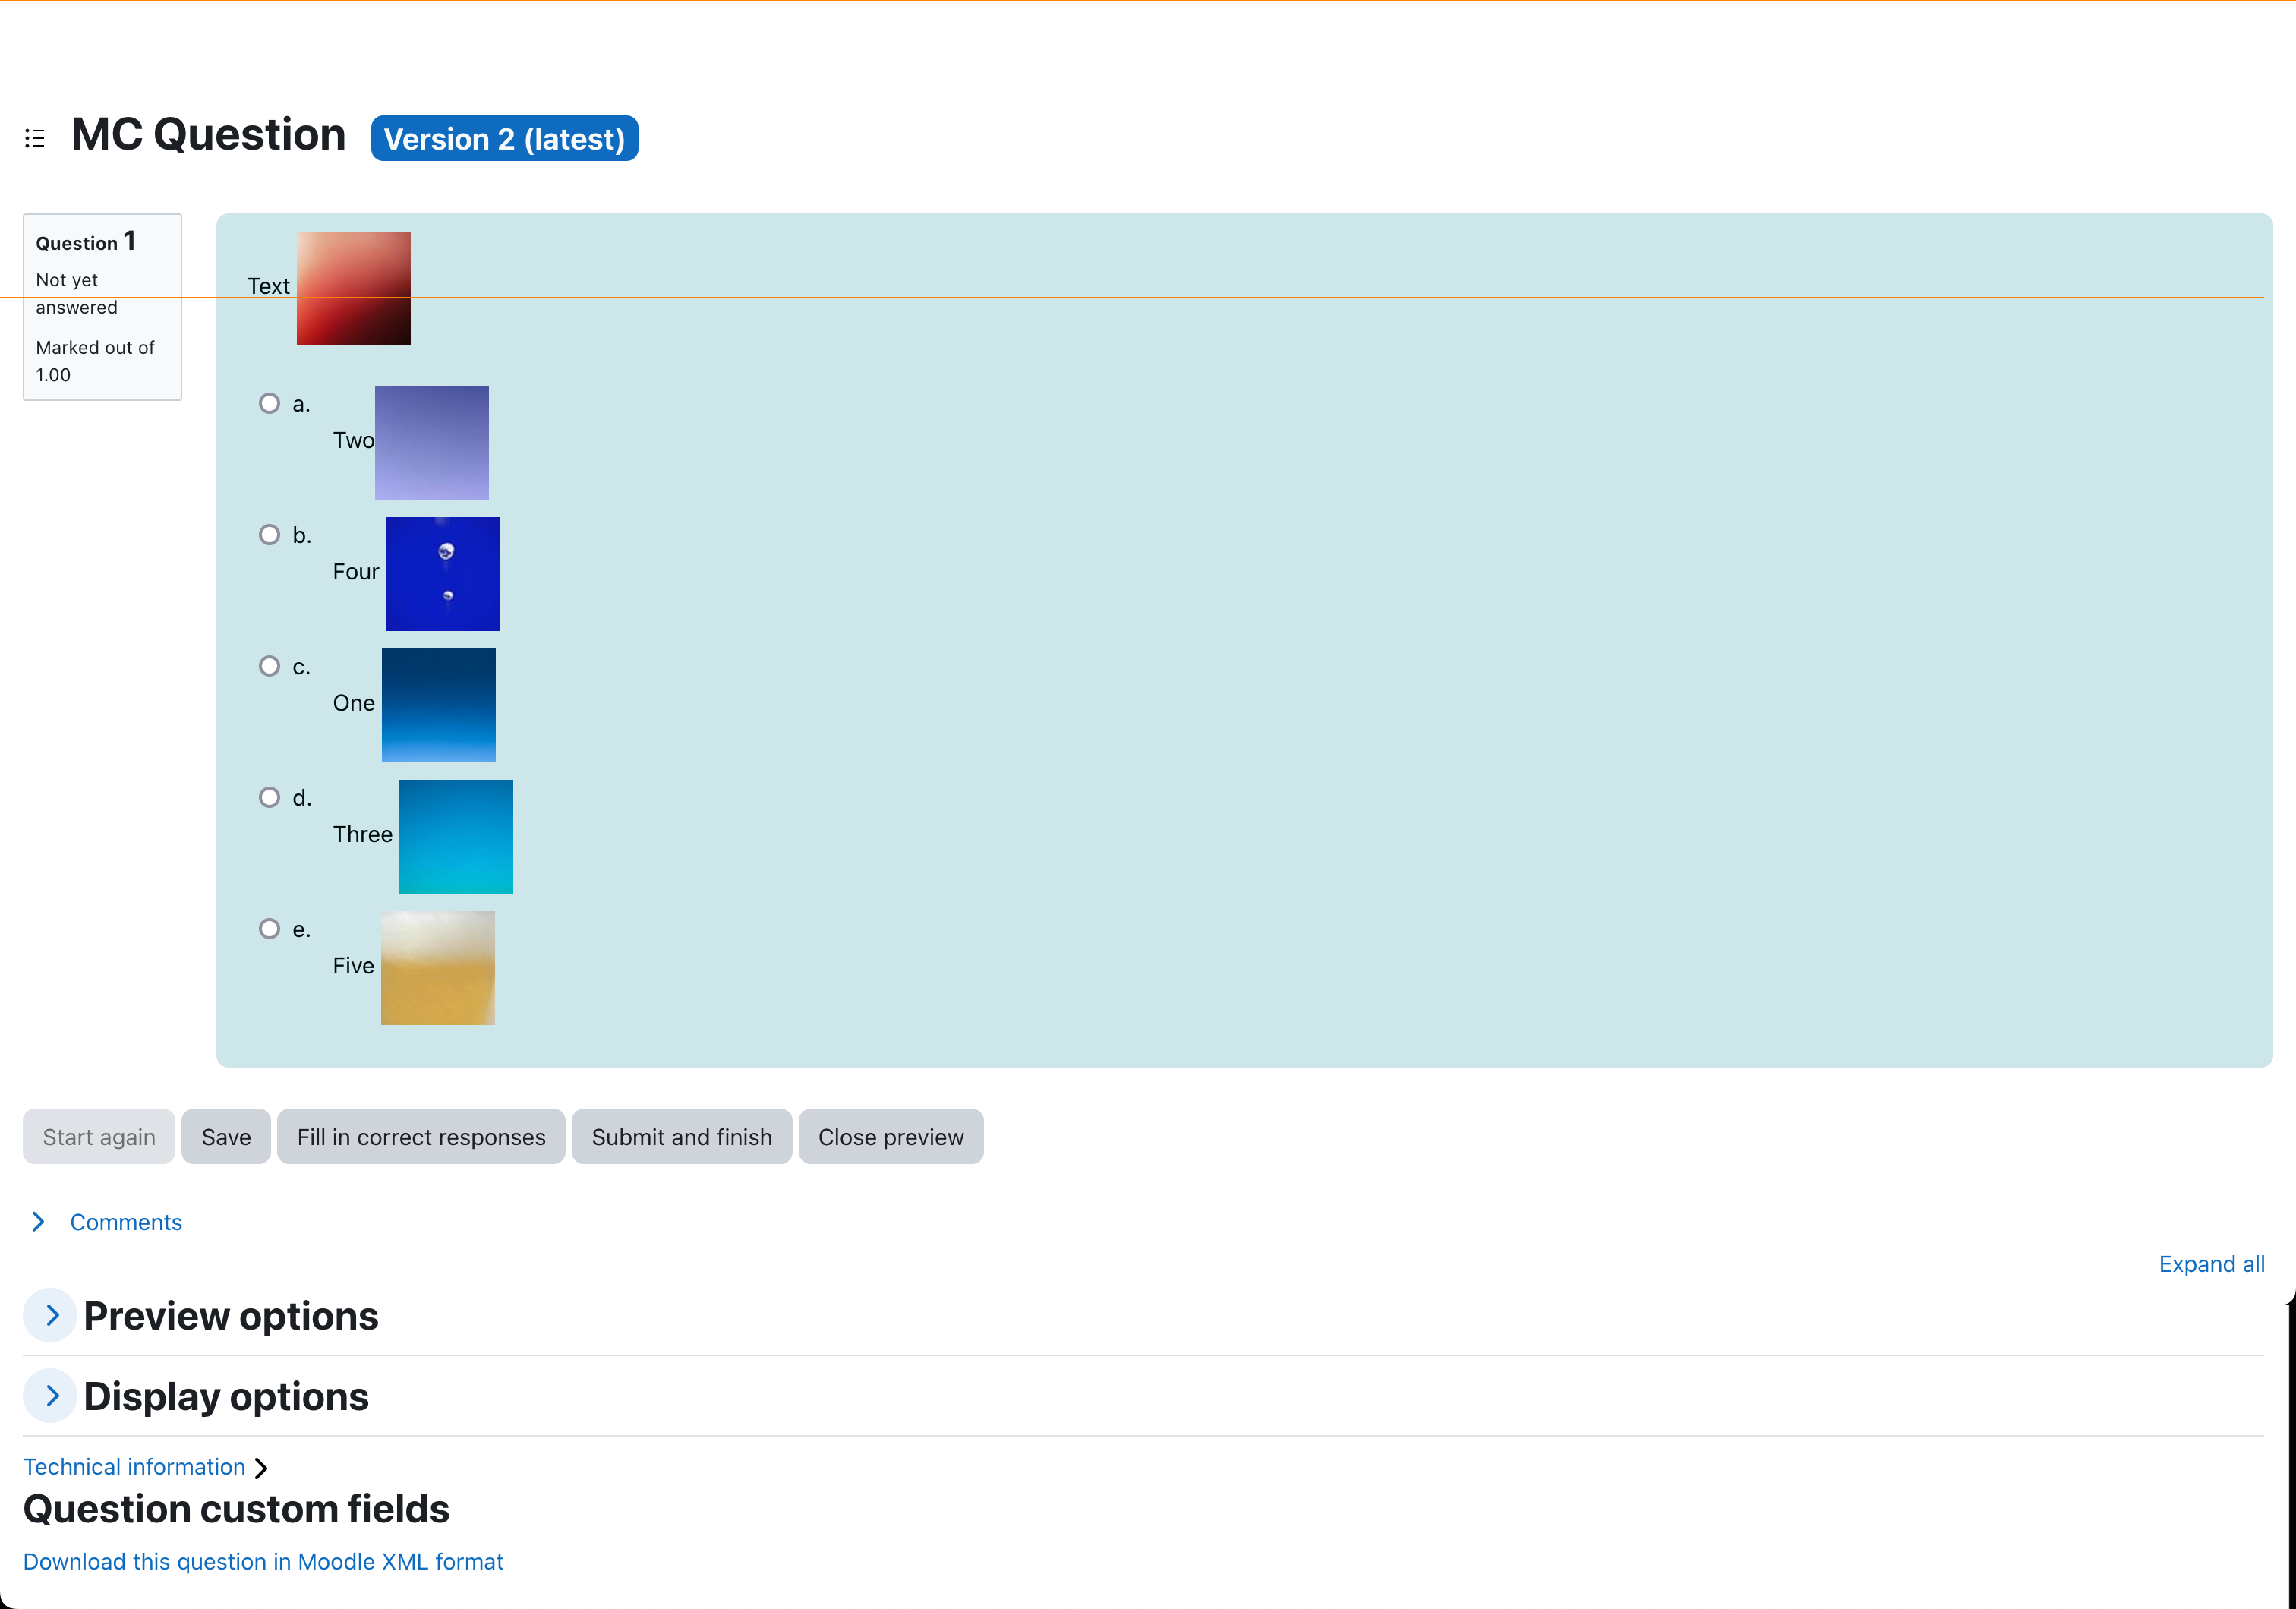Select radio button for answer b

tap(269, 535)
